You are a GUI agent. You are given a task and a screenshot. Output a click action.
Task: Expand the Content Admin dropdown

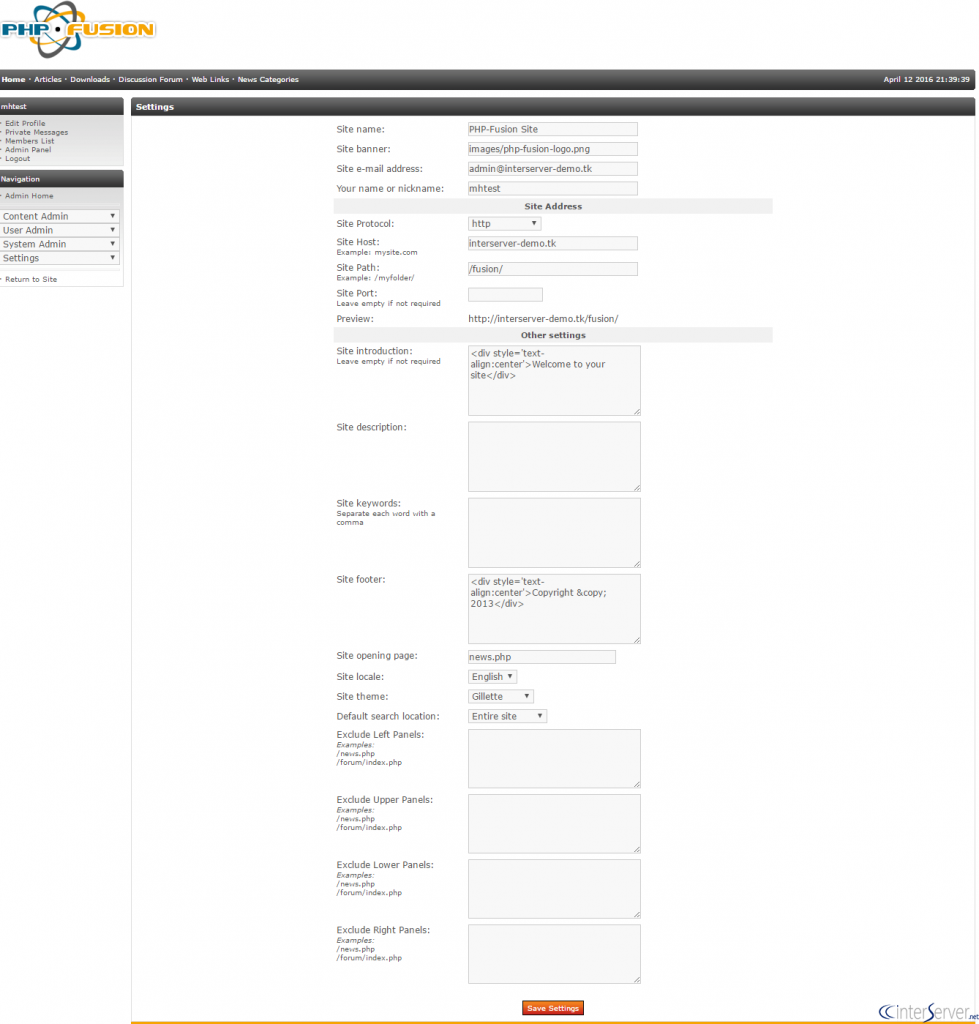pos(59,216)
